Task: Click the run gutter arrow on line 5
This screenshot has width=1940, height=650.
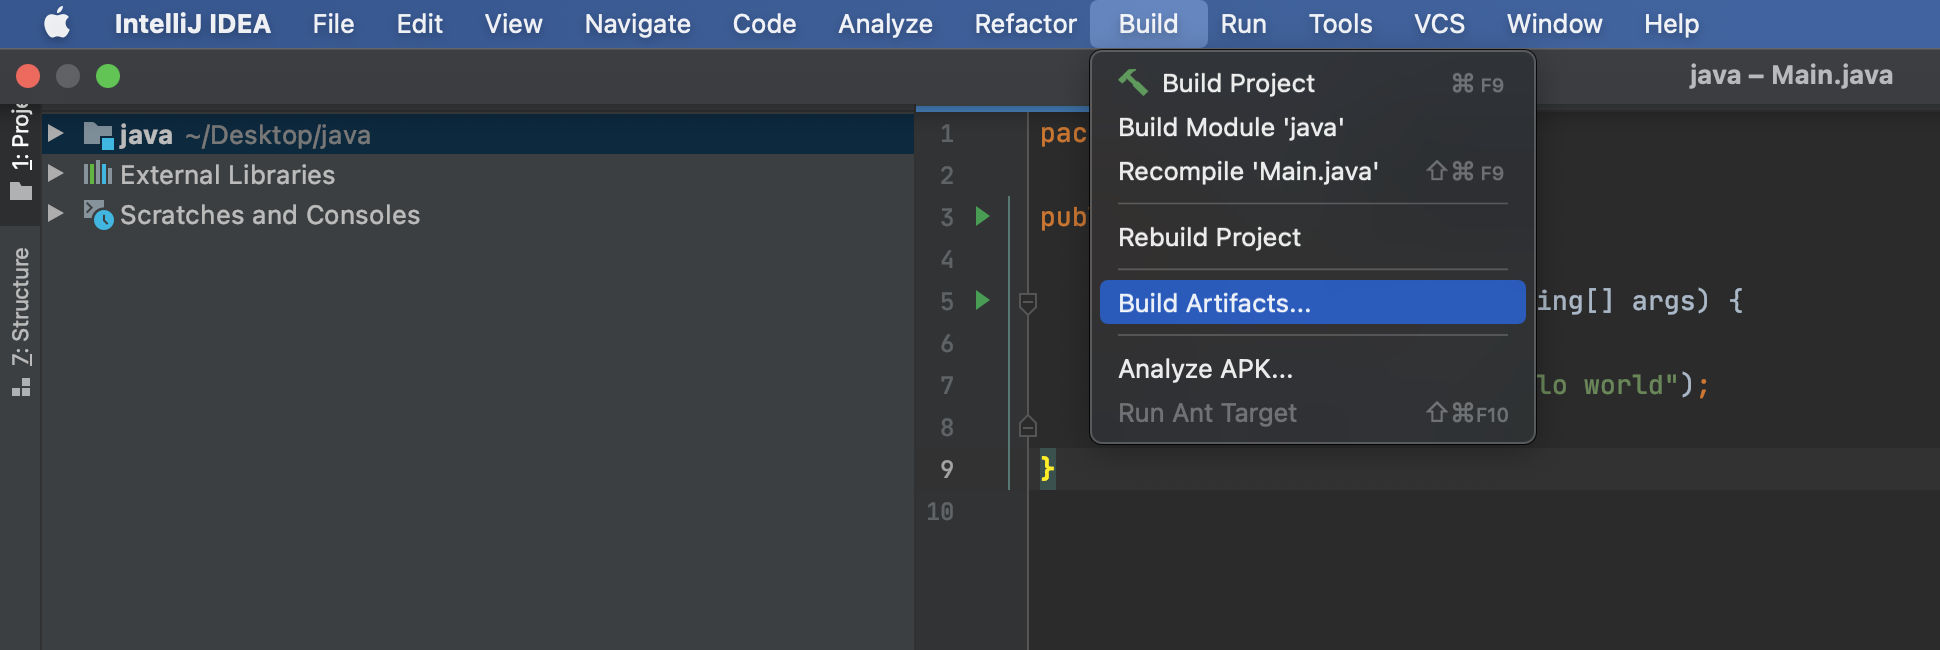Action: coord(982,300)
